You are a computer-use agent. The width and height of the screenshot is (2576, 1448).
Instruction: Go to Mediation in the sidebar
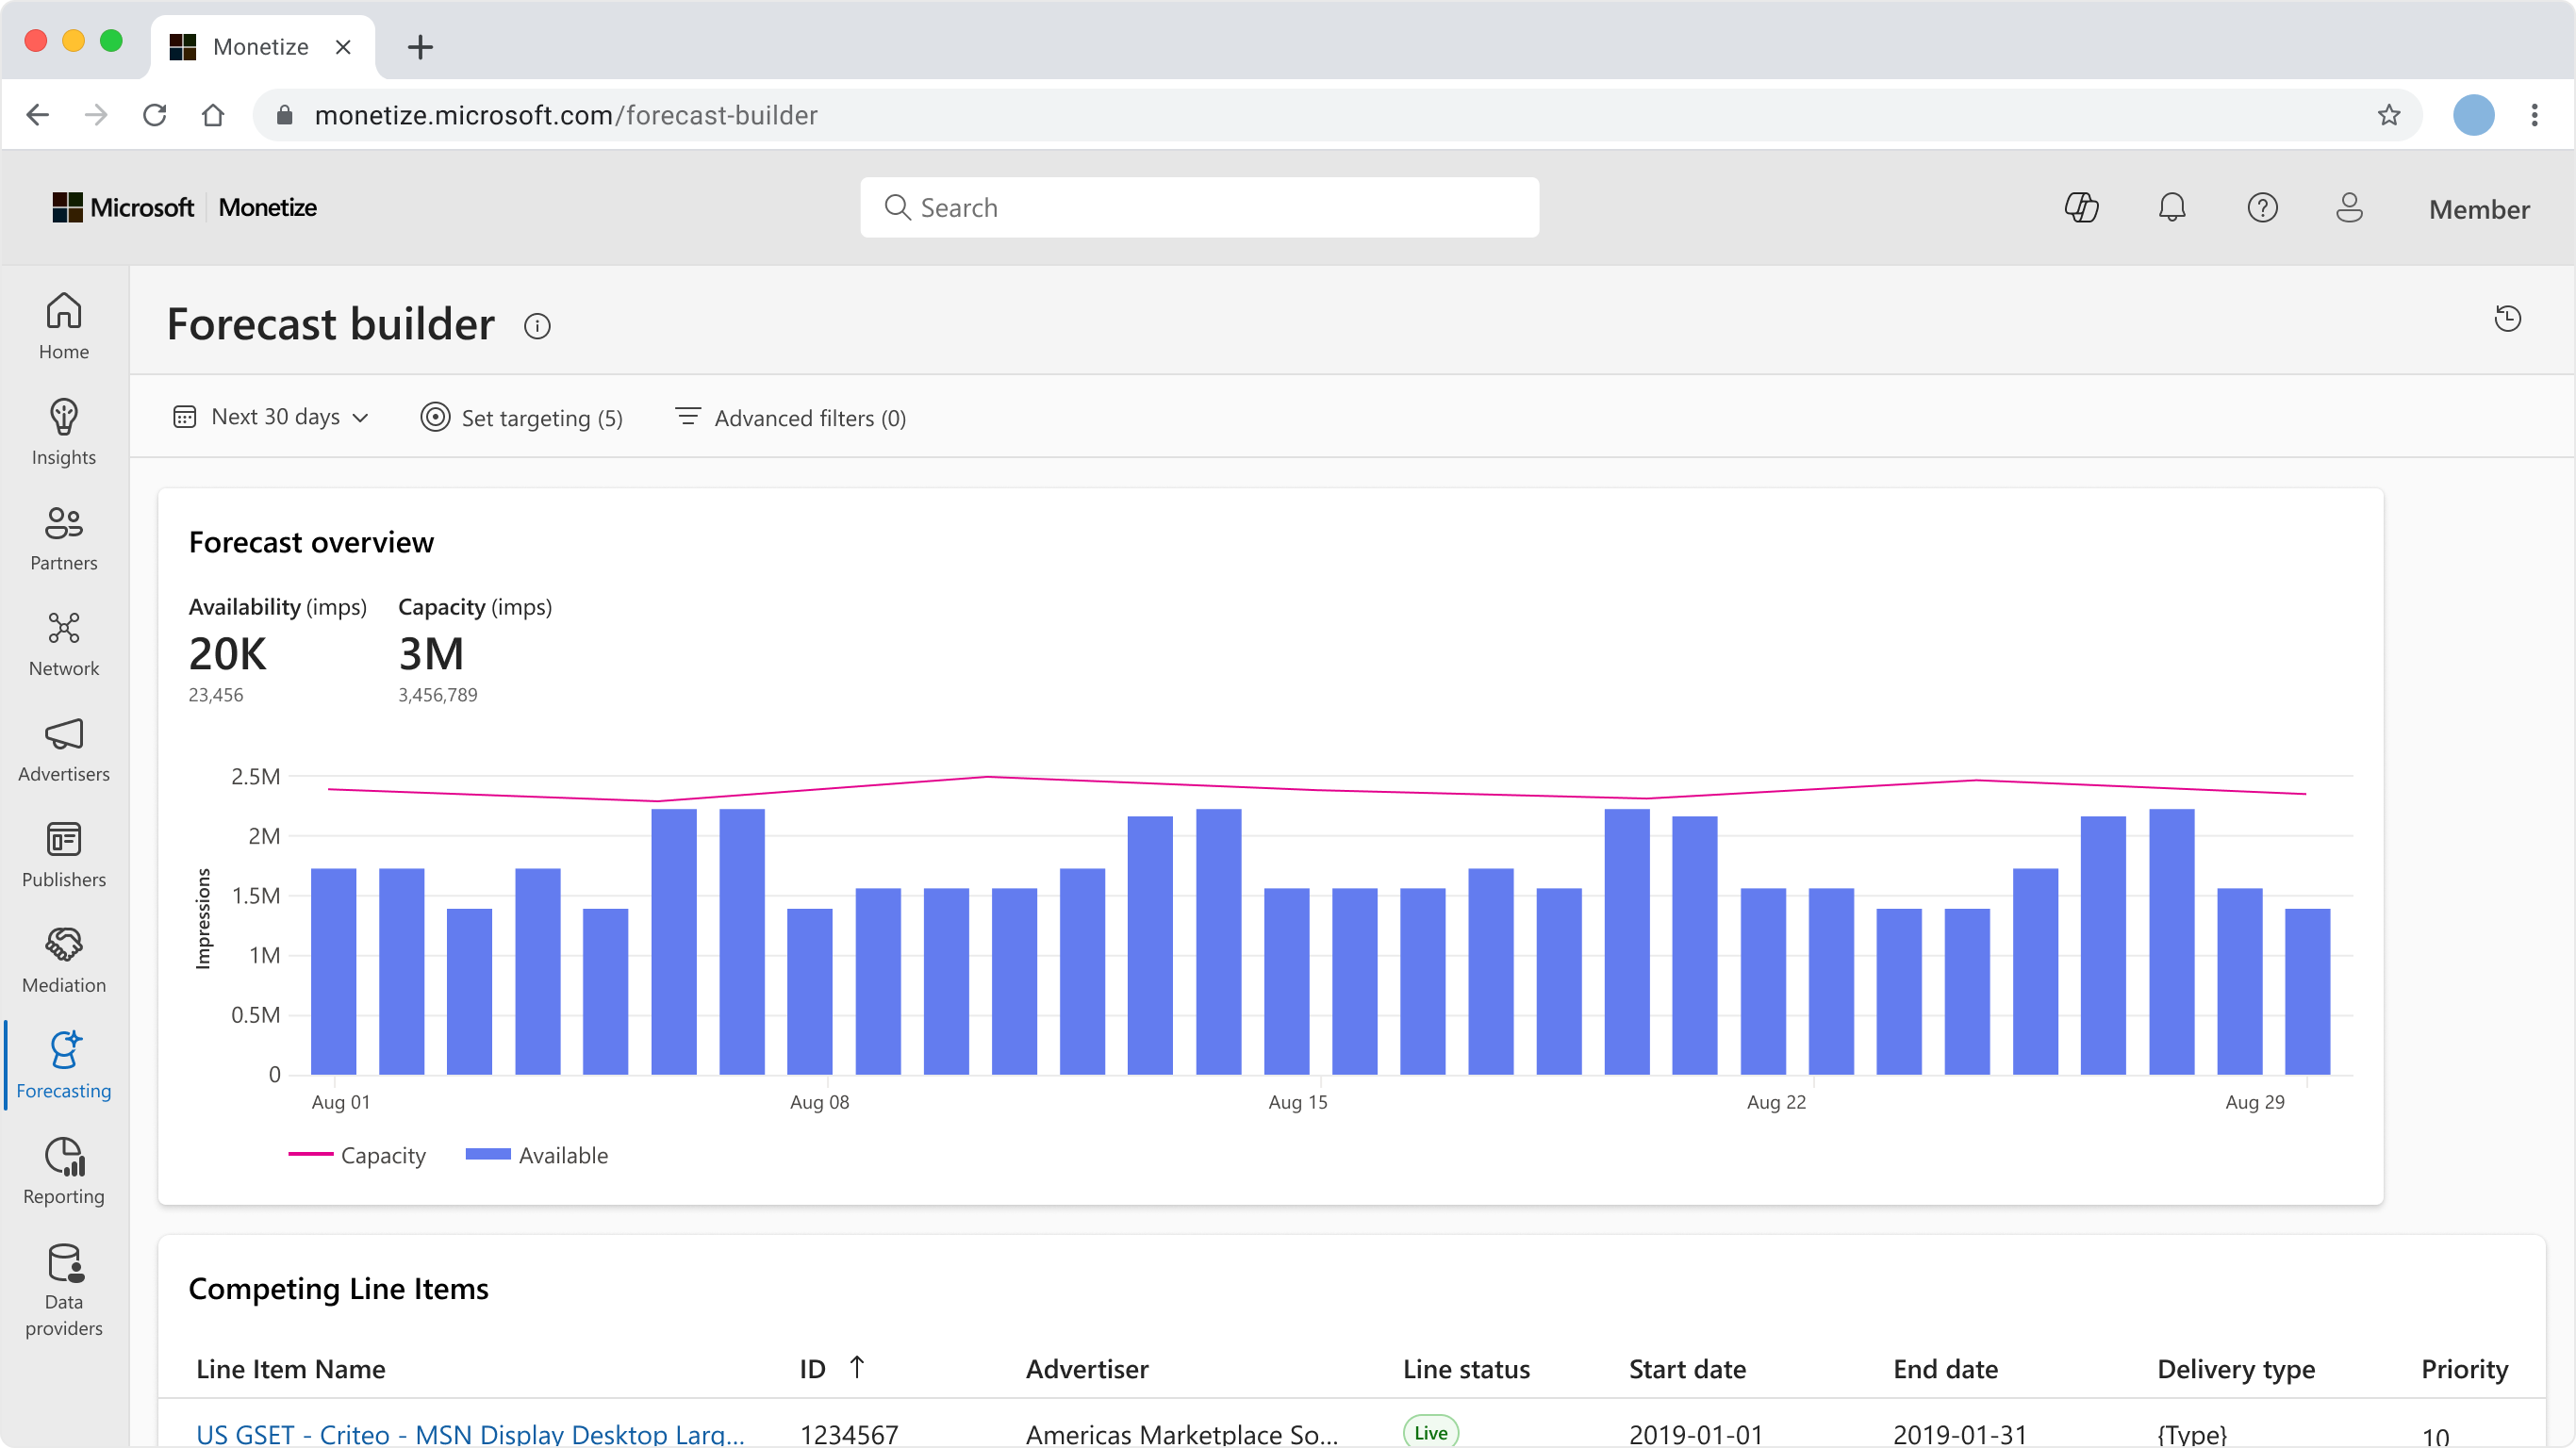[64, 961]
